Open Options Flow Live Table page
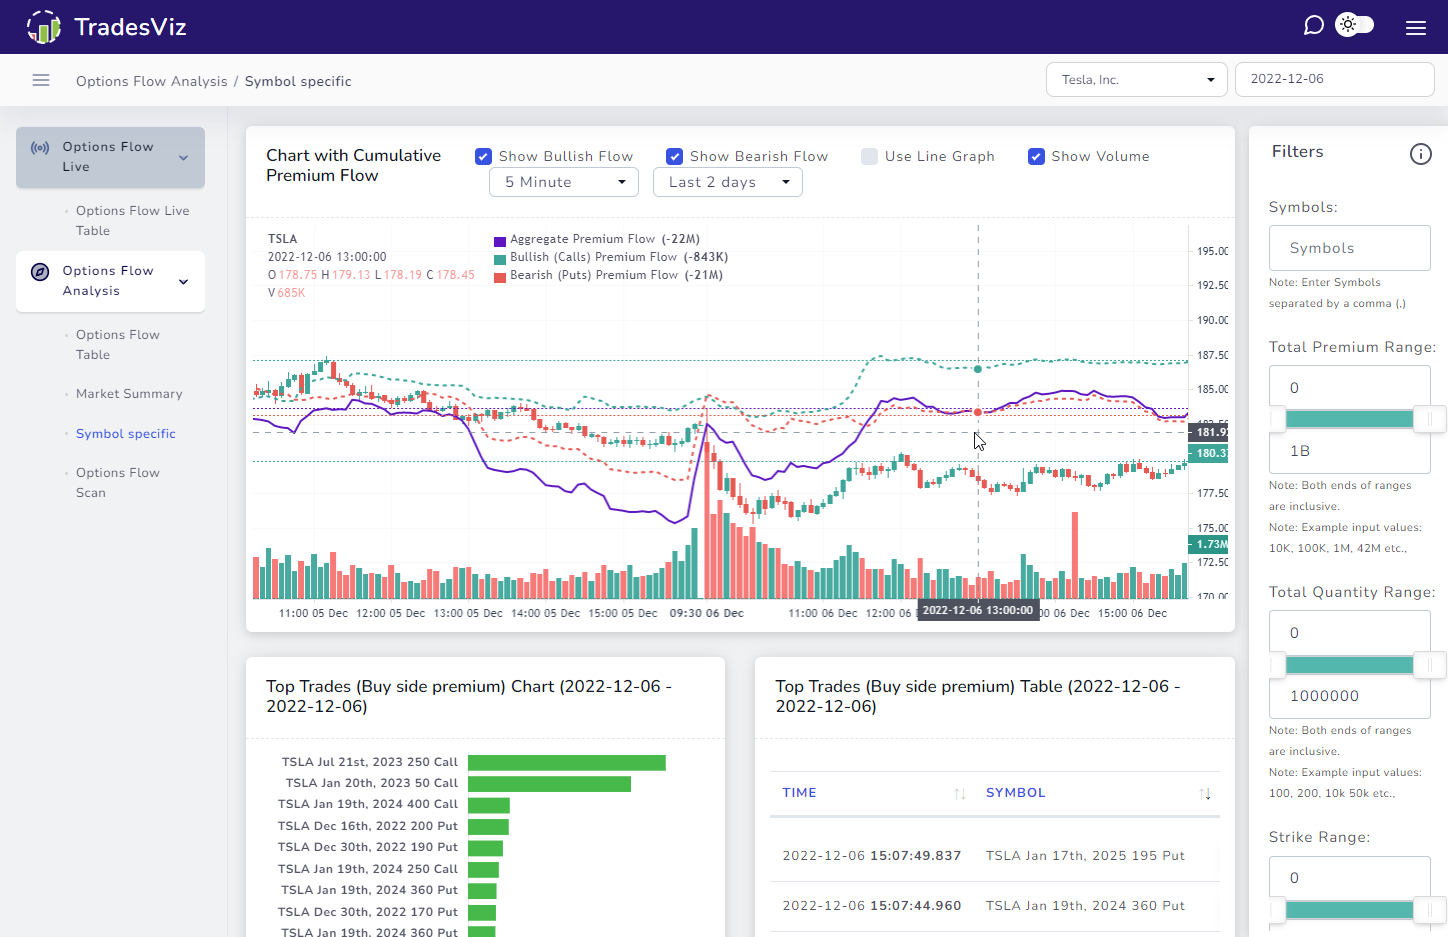The height and width of the screenshot is (937, 1448). tap(133, 221)
